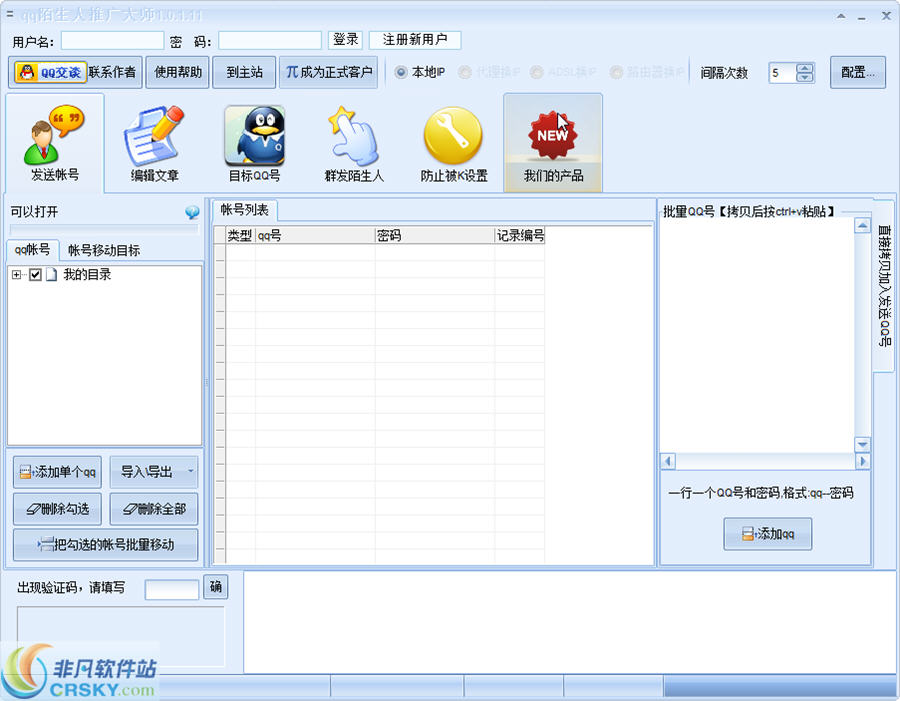Screen dimensions: 900x701
Task: Click the 删除勾选 button
Action: click(57, 509)
